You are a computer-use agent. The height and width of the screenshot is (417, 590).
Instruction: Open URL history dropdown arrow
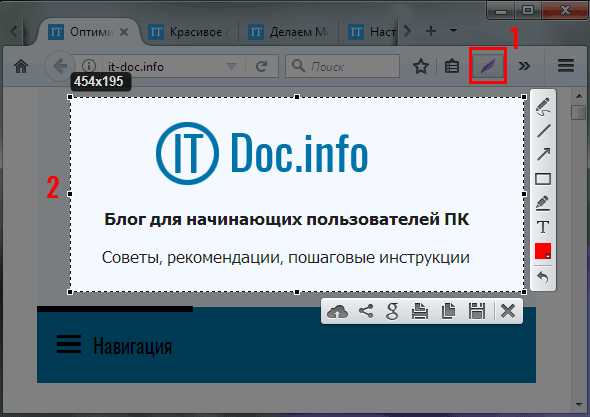click(231, 67)
